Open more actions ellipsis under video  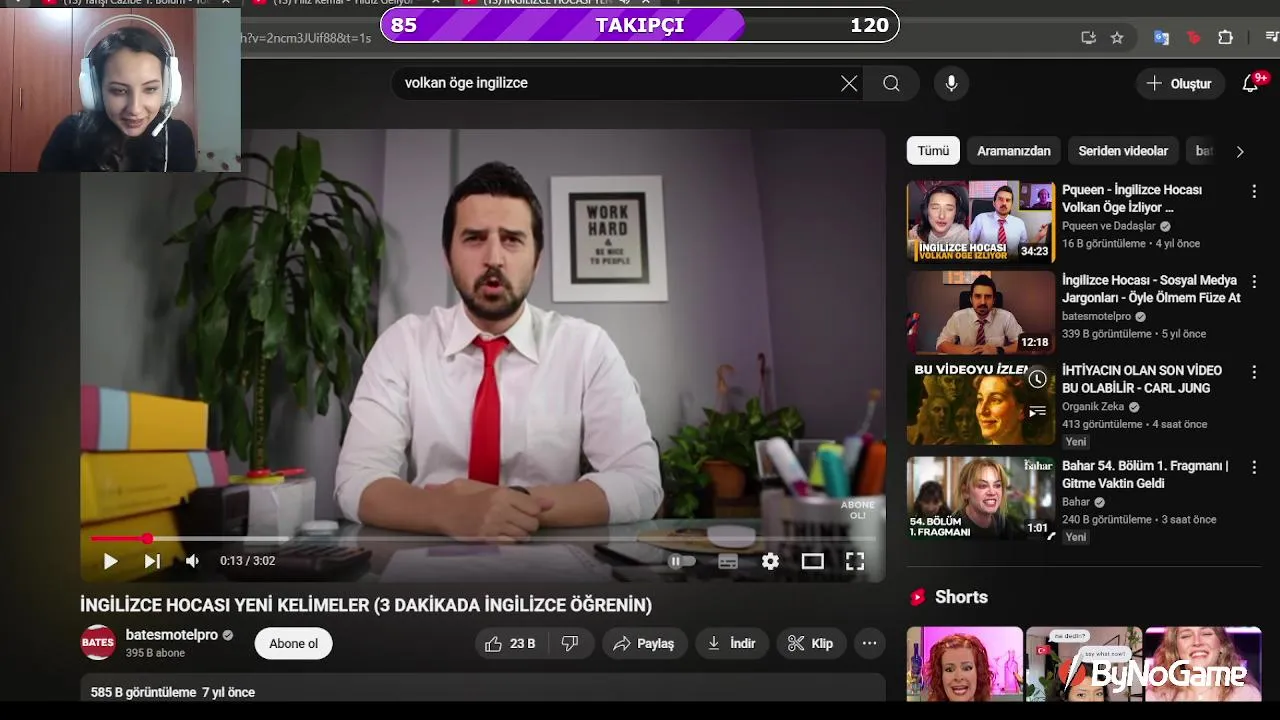point(870,643)
